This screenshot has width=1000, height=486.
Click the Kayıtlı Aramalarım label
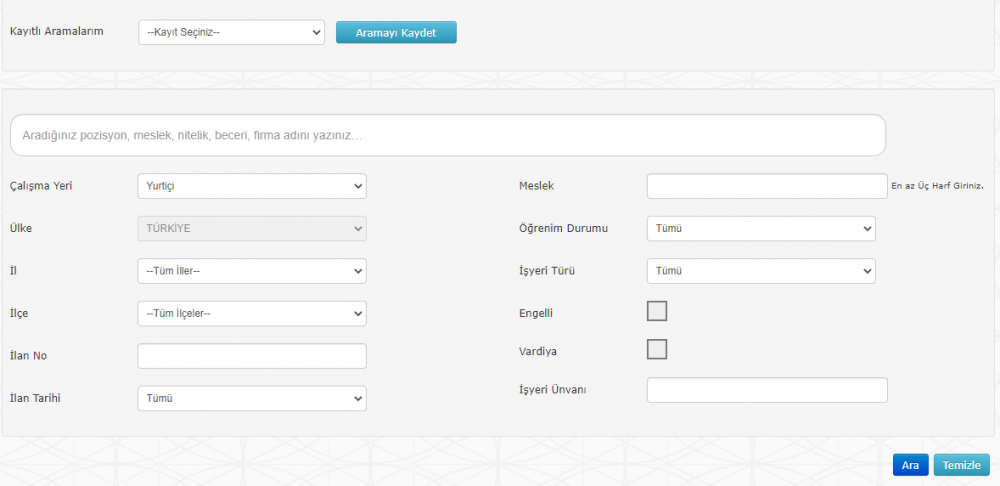[57, 32]
